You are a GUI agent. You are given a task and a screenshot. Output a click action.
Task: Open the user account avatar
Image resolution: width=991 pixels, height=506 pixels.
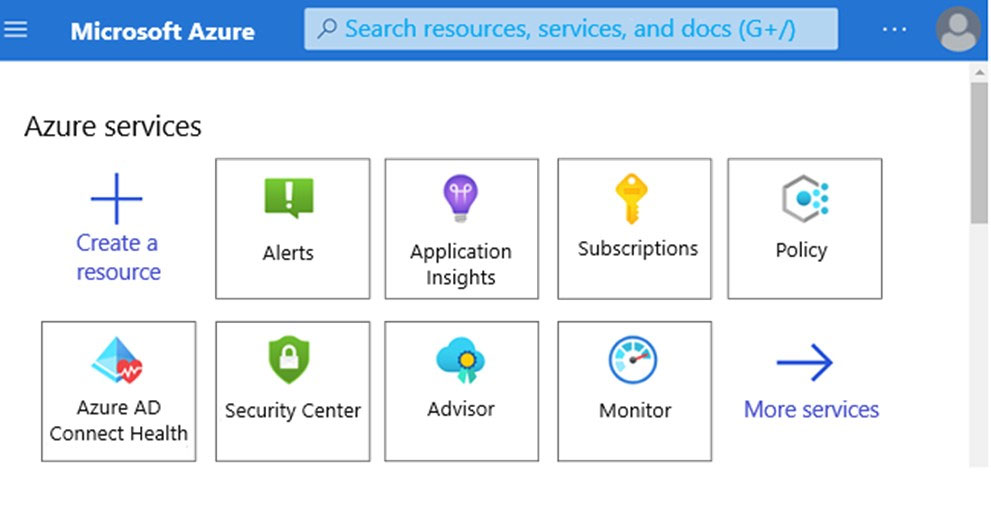pyautogui.click(x=958, y=29)
